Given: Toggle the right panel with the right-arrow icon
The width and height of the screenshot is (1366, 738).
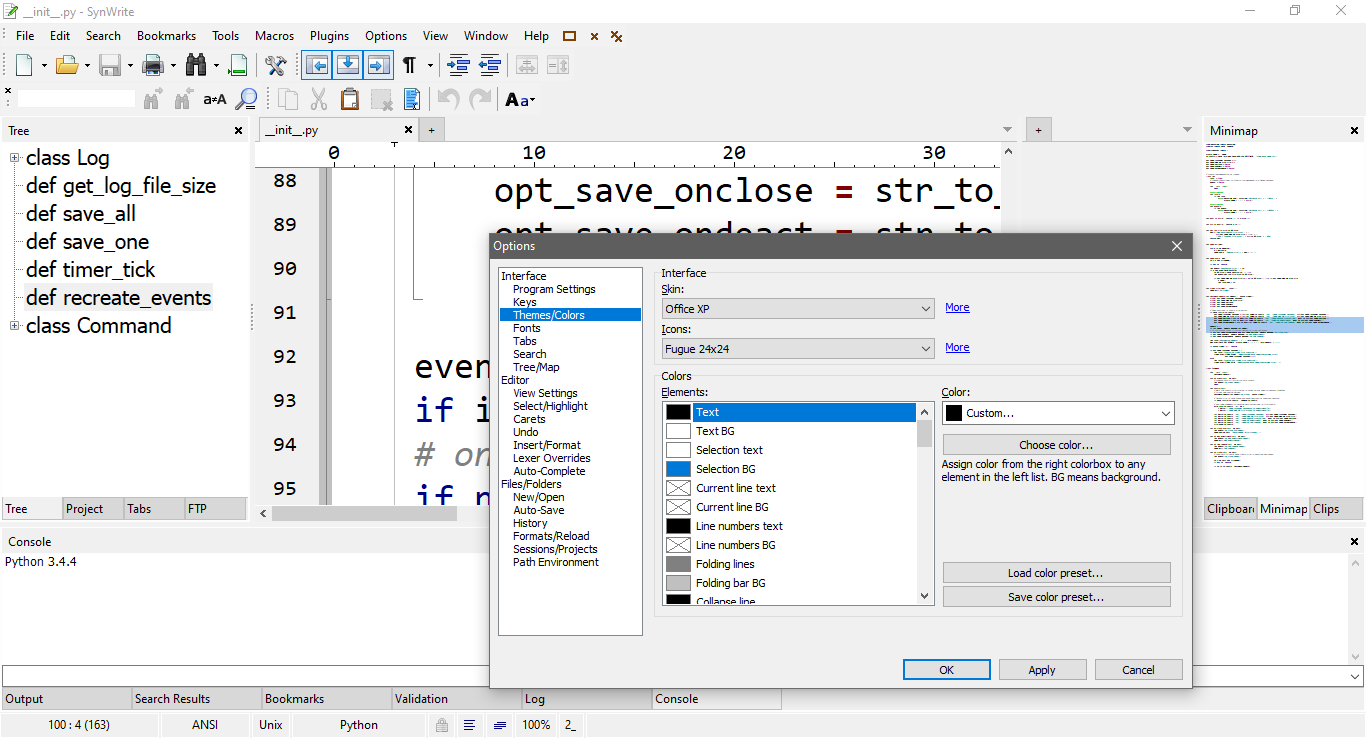Looking at the screenshot, I should pos(379,66).
